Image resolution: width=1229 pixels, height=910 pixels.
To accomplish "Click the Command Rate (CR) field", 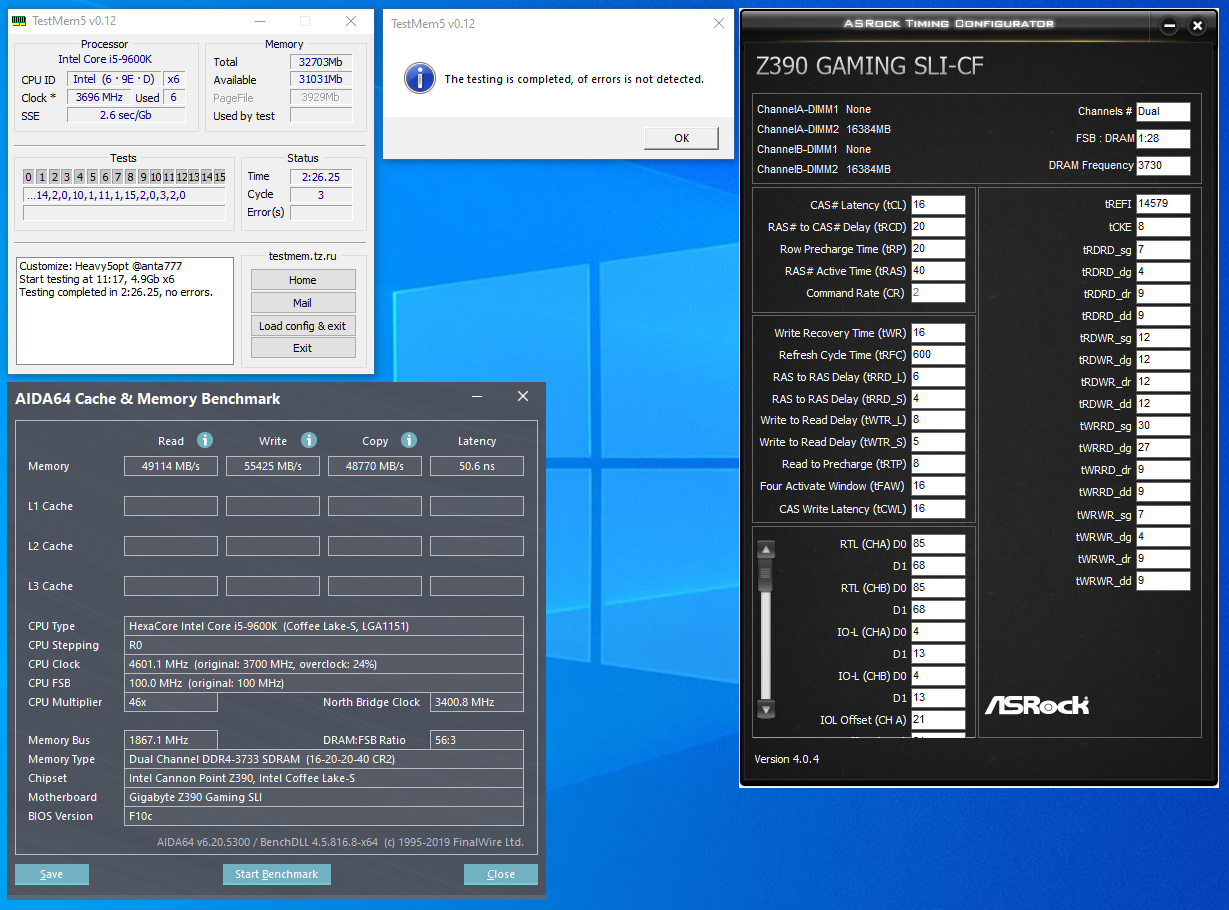I will [938, 293].
